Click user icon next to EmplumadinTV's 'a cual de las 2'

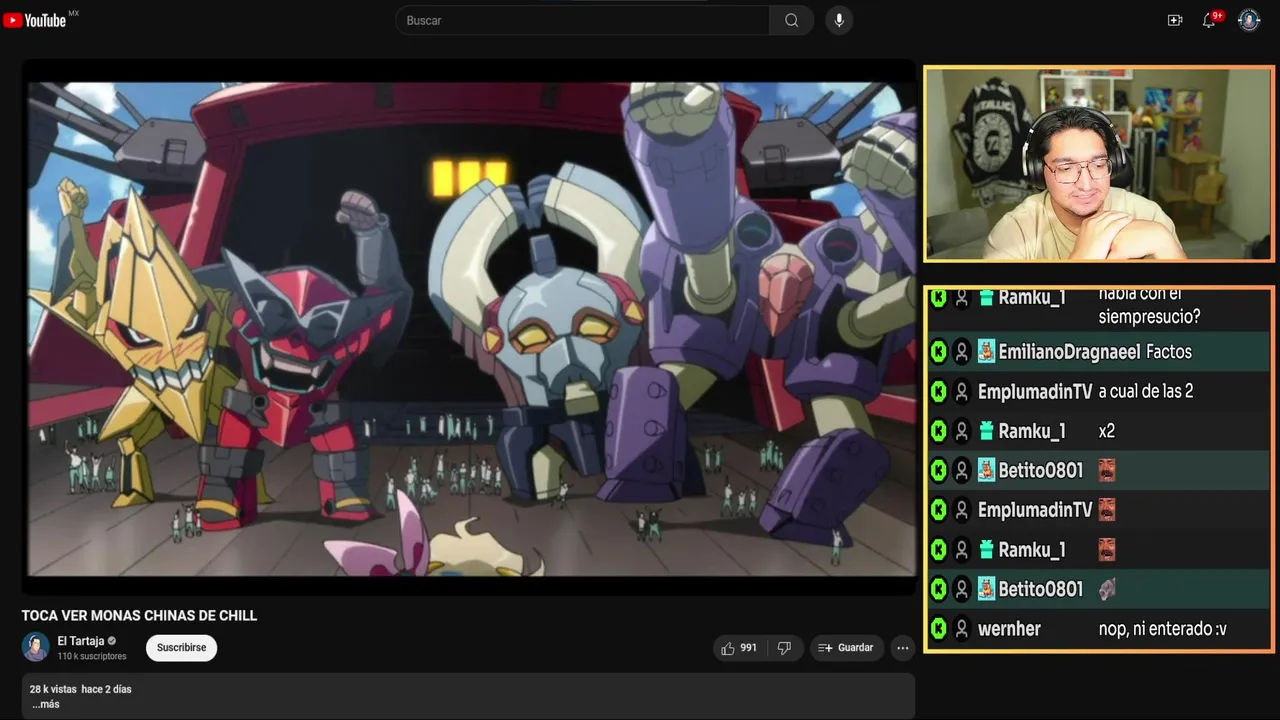click(962, 391)
